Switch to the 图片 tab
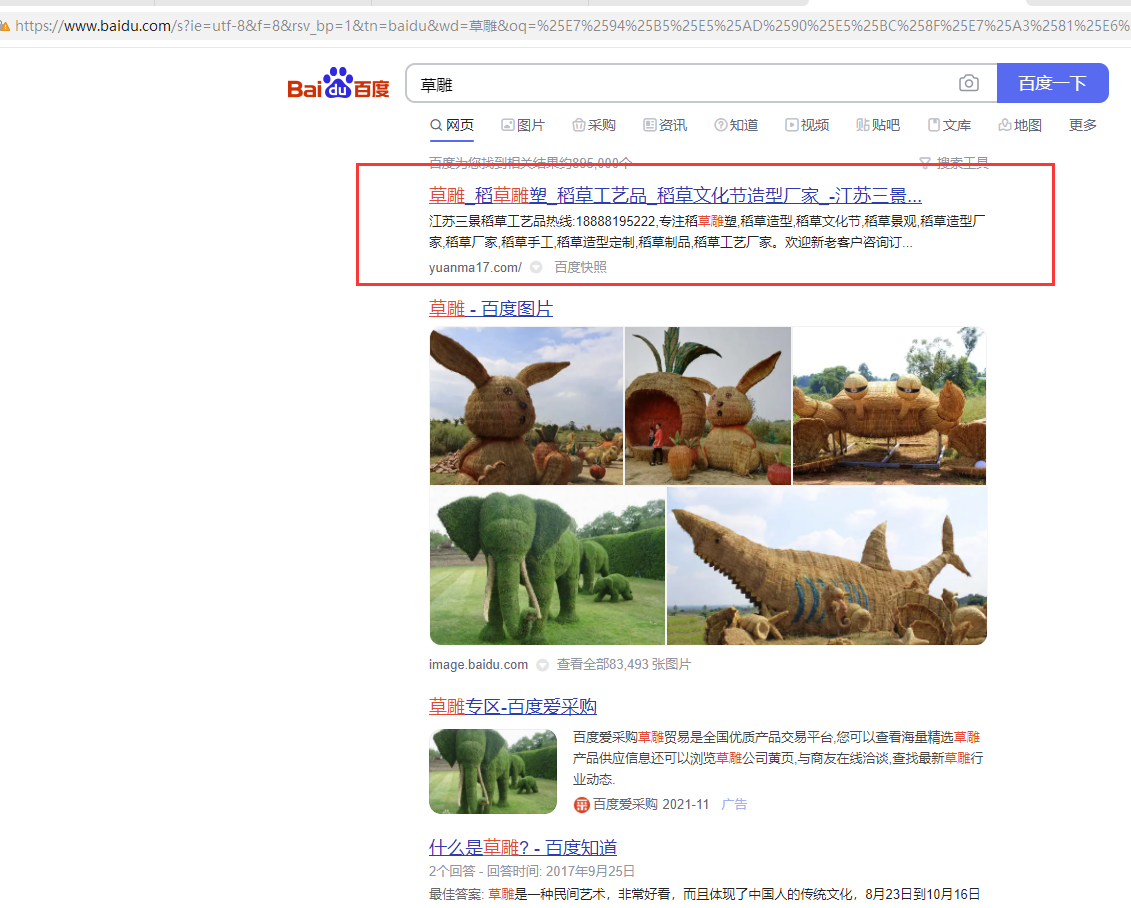The height and width of the screenshot is (908, 1131). (x=523, y=125)
